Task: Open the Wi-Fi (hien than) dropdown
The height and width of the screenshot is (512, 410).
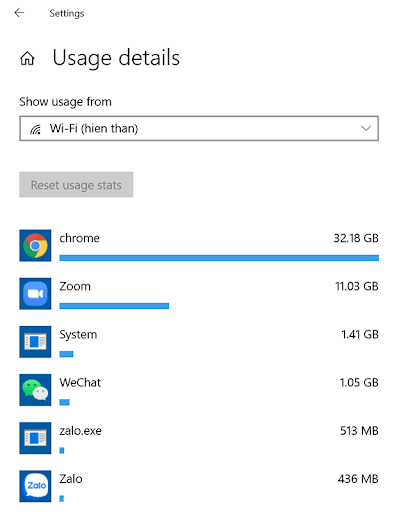Action: click(x=199, y=129)
